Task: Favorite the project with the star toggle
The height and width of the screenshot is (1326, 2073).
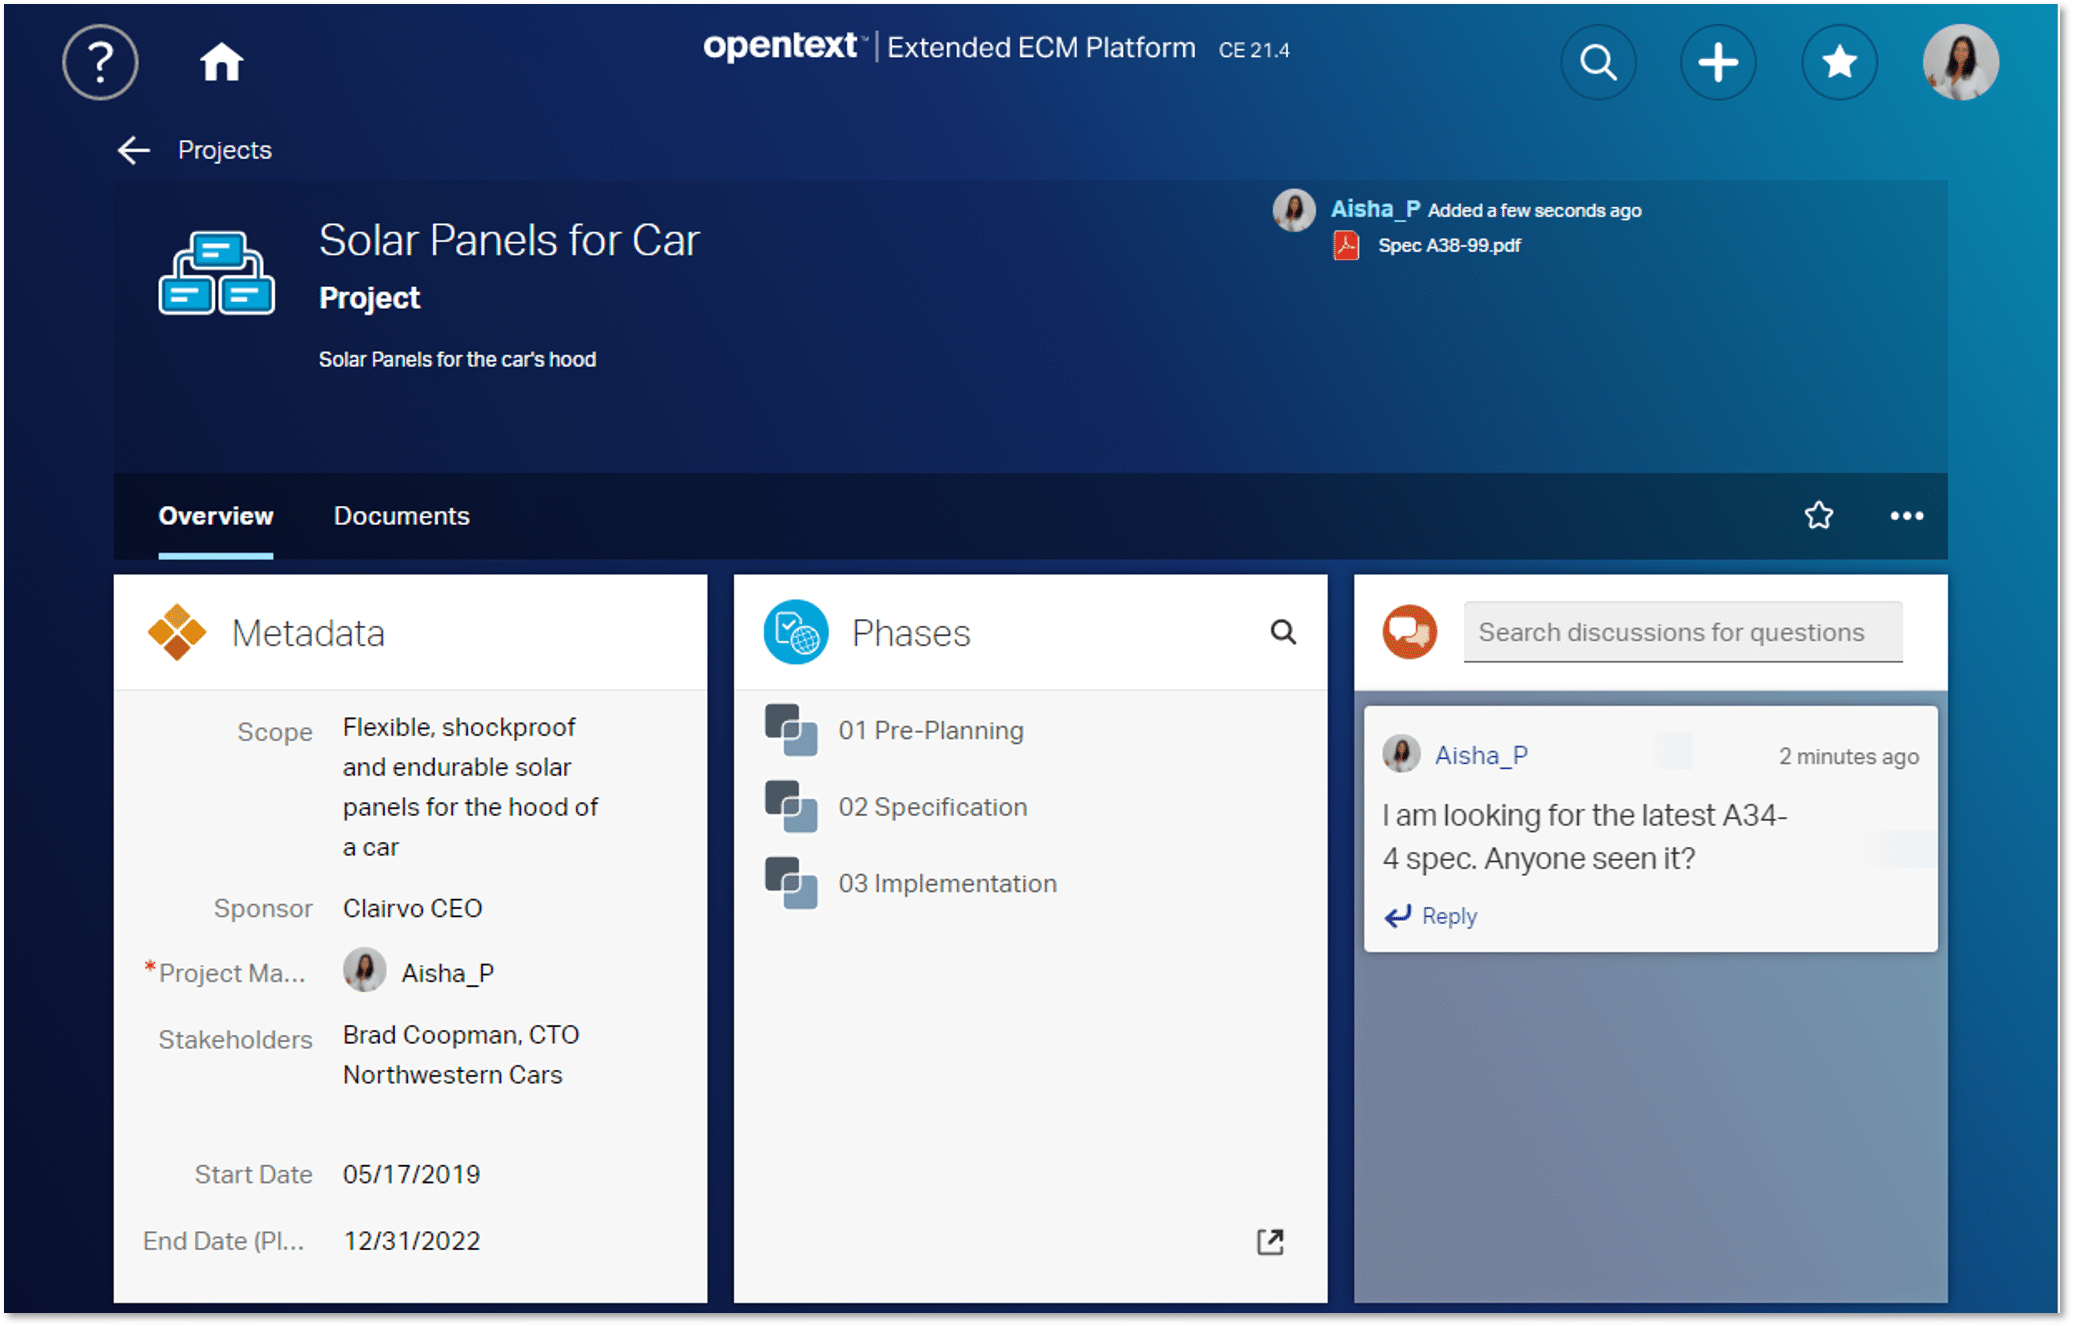Action: 1819,516
